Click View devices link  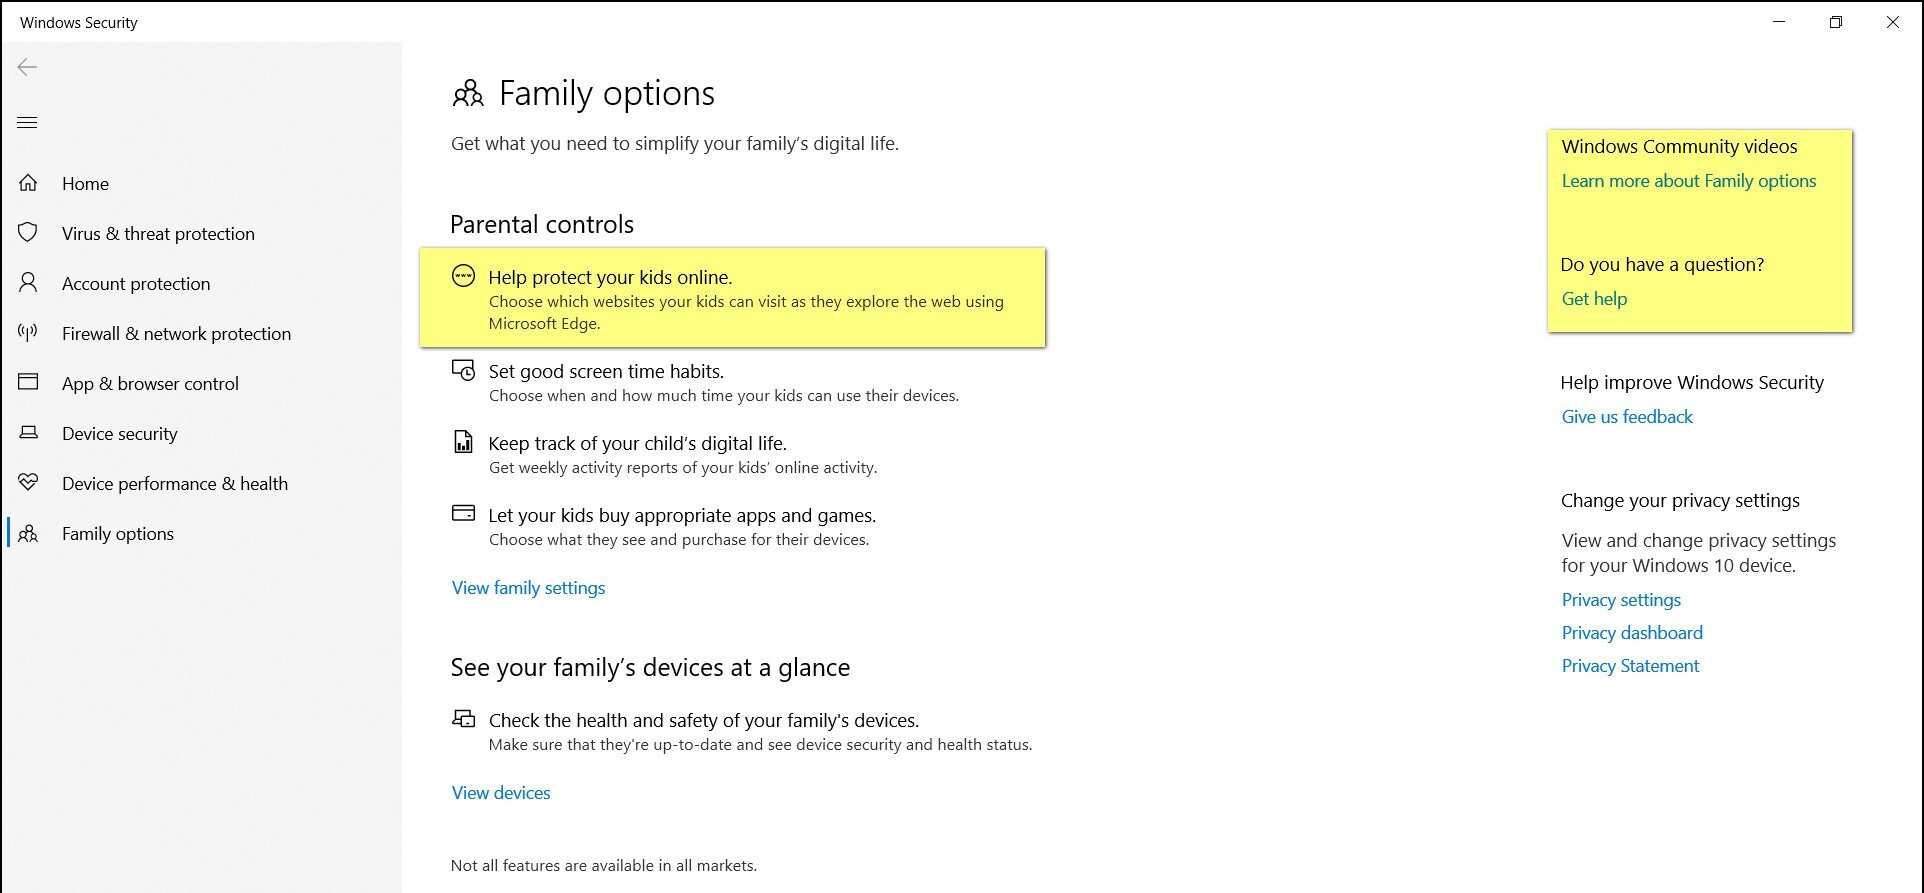coord(501,793)
